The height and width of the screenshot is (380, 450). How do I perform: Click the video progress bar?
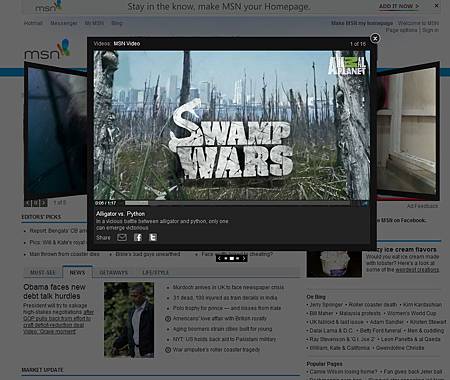(x=237, y=203)
